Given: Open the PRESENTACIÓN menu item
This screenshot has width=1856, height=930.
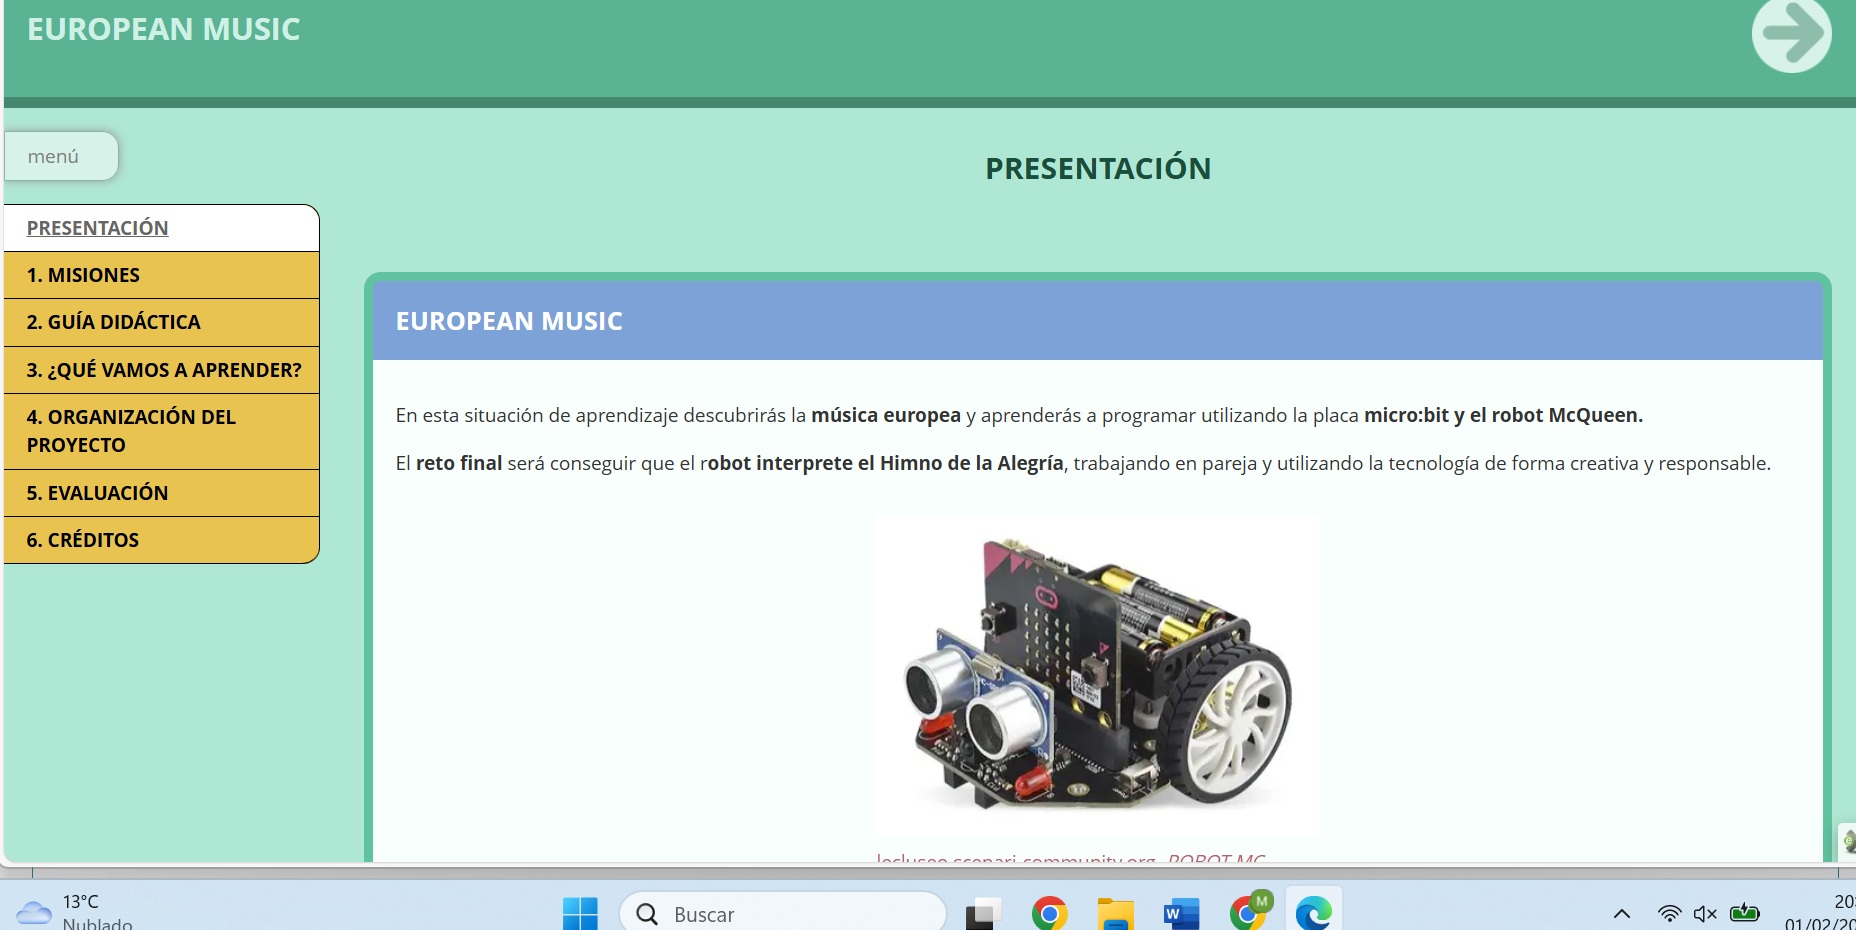Looking at the screenshot, I should 97,228.
